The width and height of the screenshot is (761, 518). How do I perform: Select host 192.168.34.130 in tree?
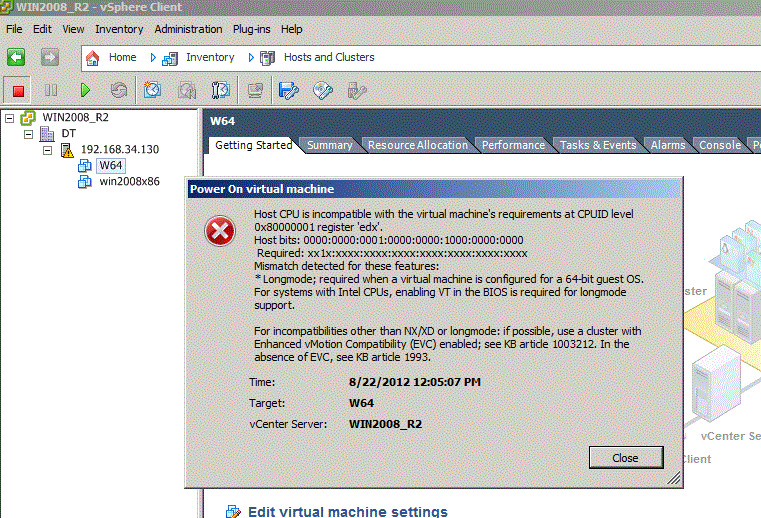coord(120,150)
